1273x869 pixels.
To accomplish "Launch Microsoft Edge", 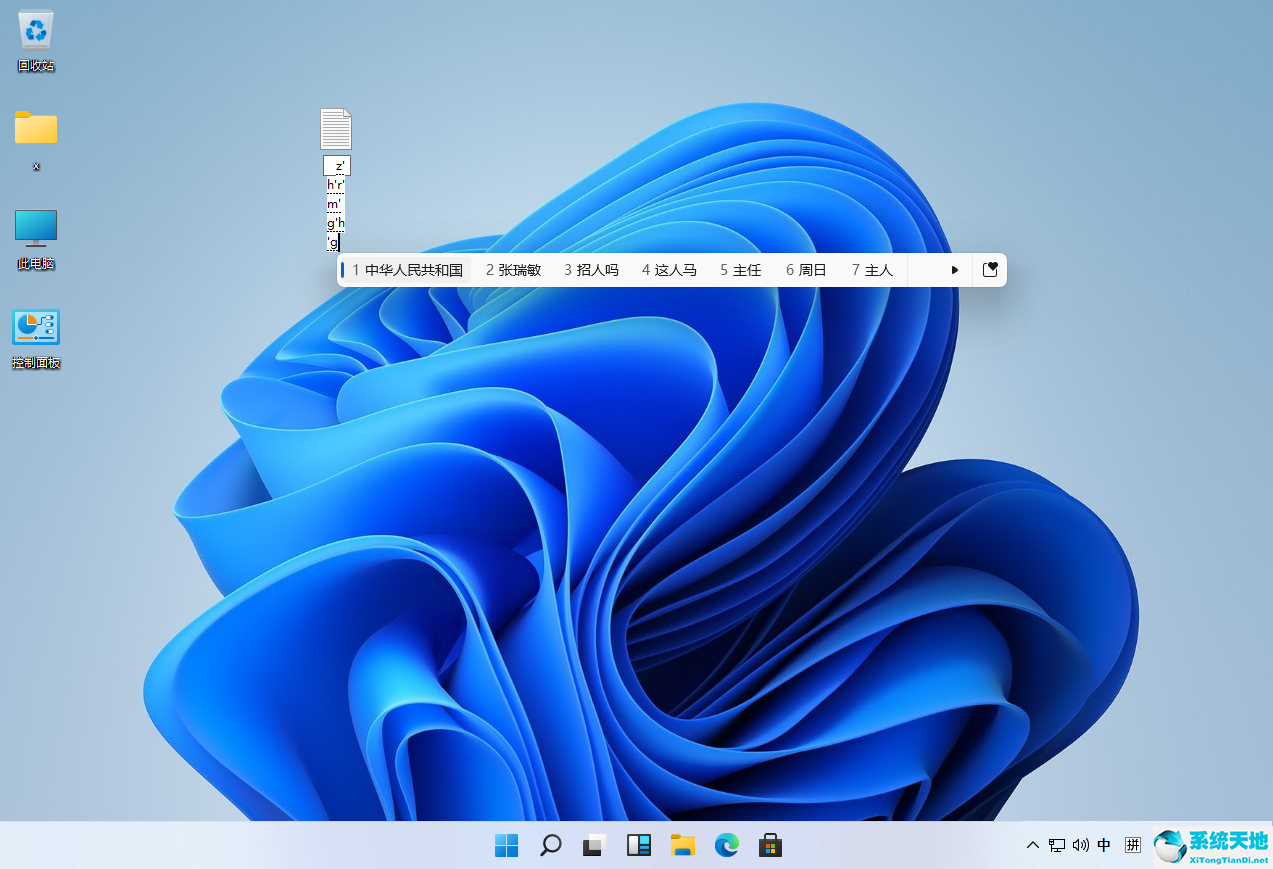I will [x=726, y=844].
